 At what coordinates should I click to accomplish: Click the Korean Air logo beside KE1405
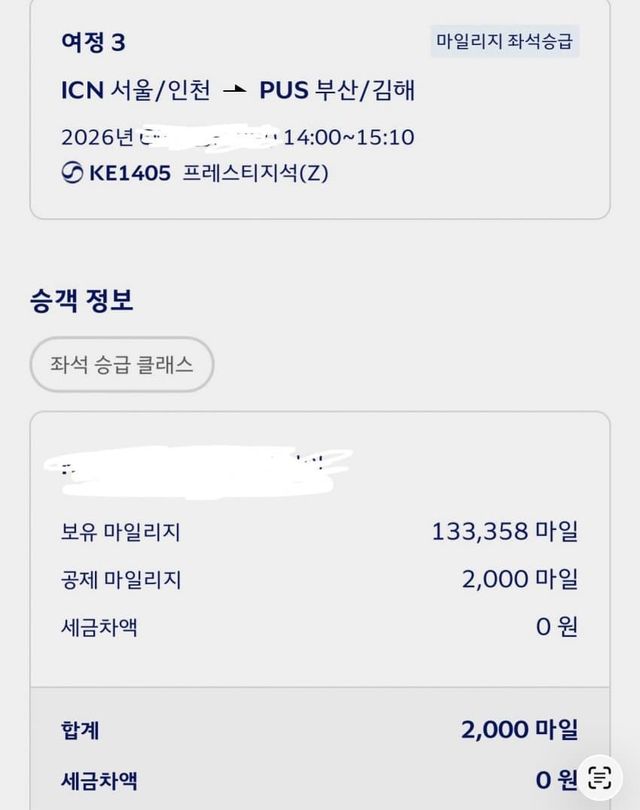72,173
